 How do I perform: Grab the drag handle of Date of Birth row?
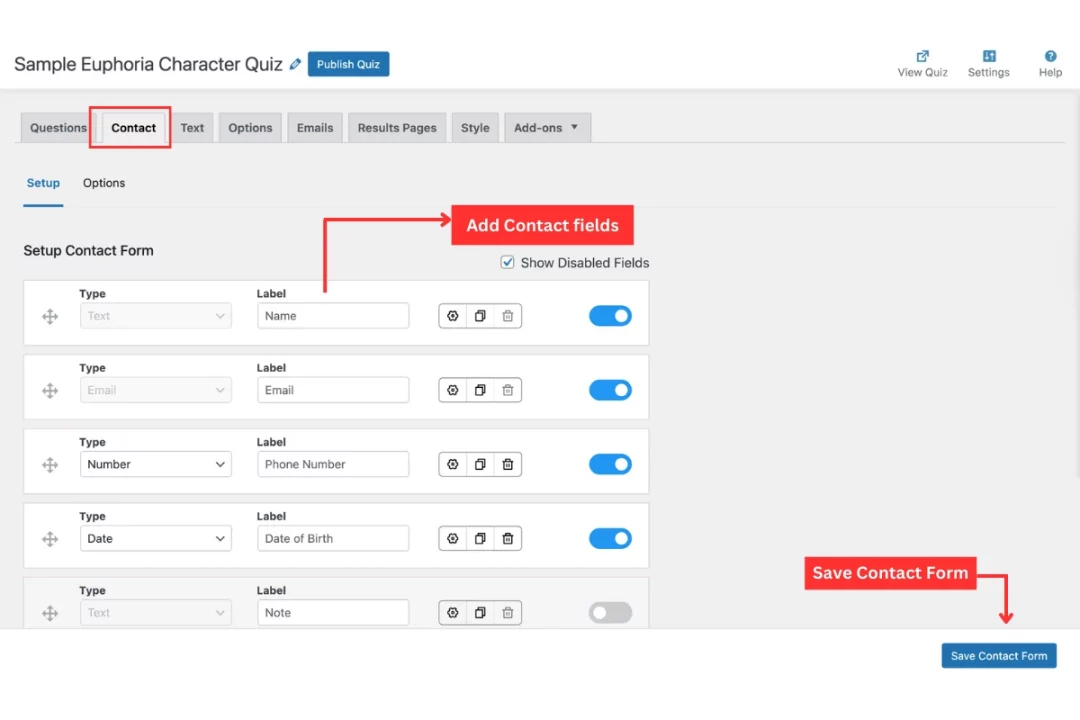(x=50, y=539)
